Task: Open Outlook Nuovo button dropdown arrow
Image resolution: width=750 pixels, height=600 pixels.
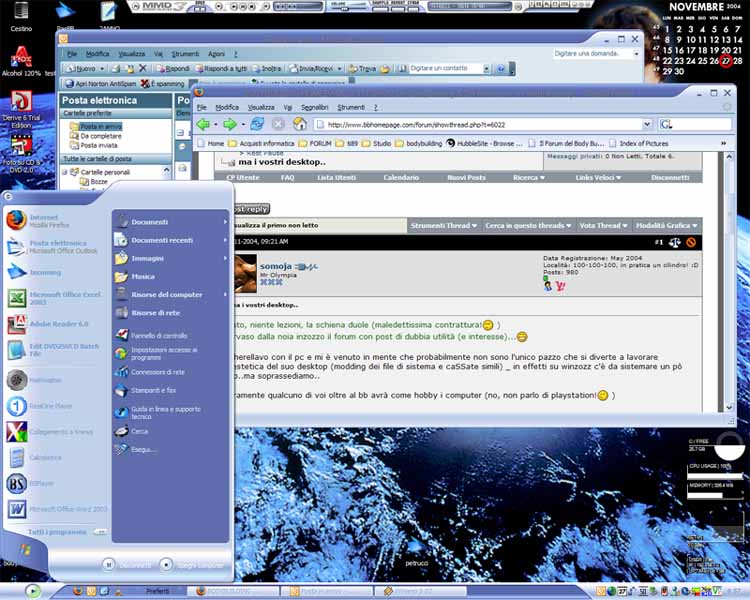Action: click(x=102, y=69)
